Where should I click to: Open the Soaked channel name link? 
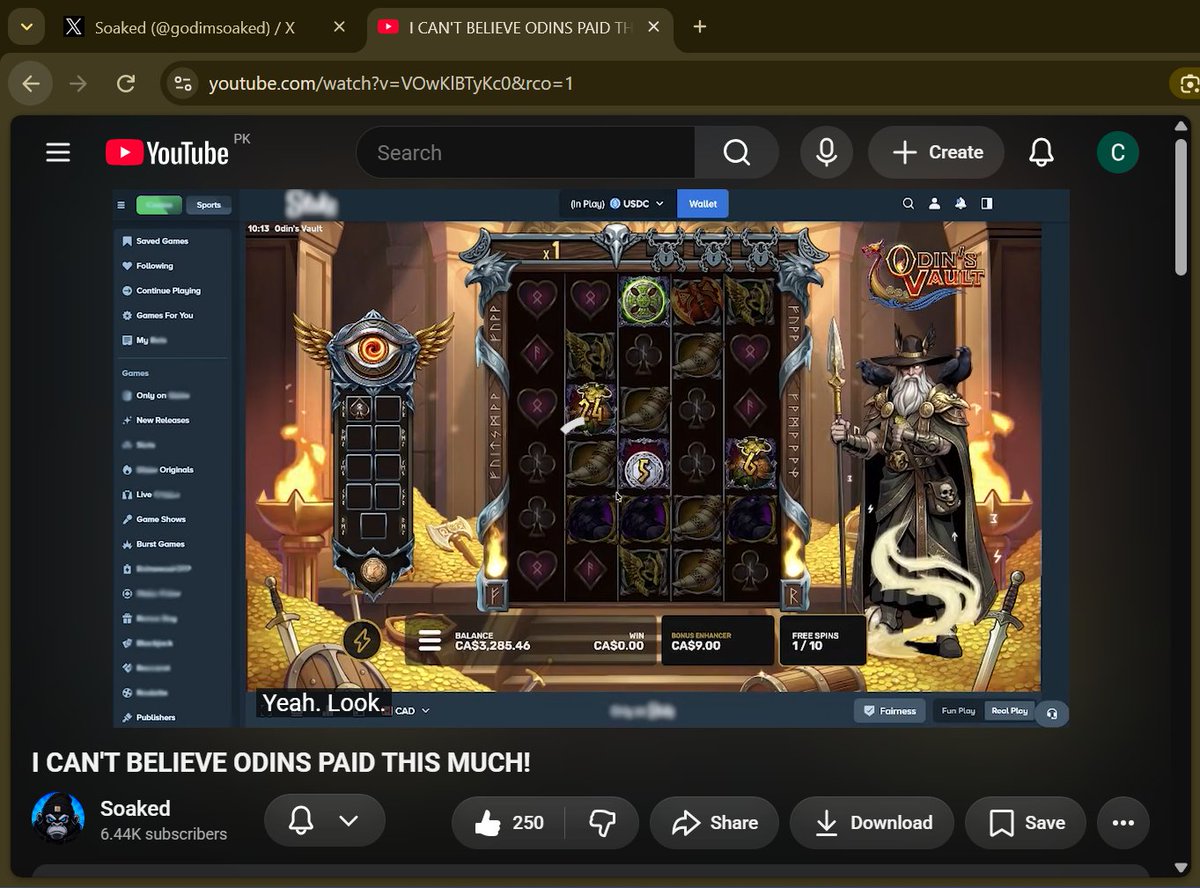click(135, 808)
